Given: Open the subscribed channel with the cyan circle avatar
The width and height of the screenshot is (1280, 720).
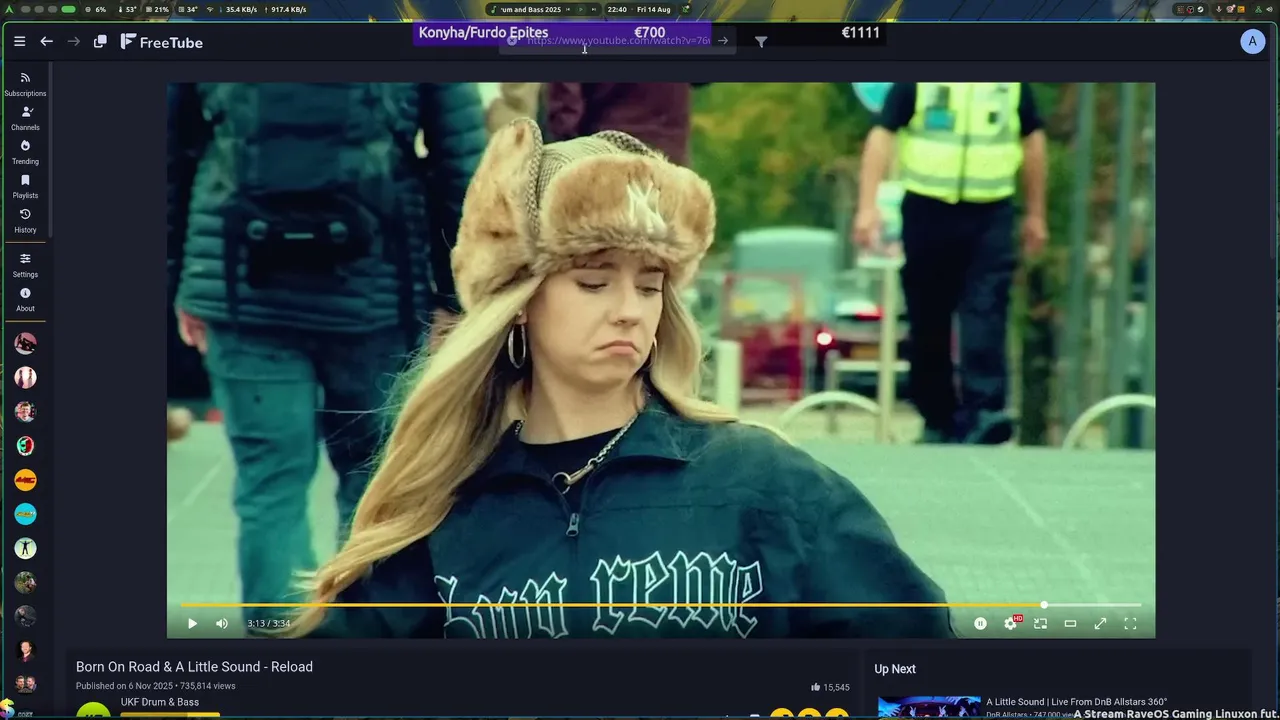Looking at the screenshot, I should (x=25, y=514).
